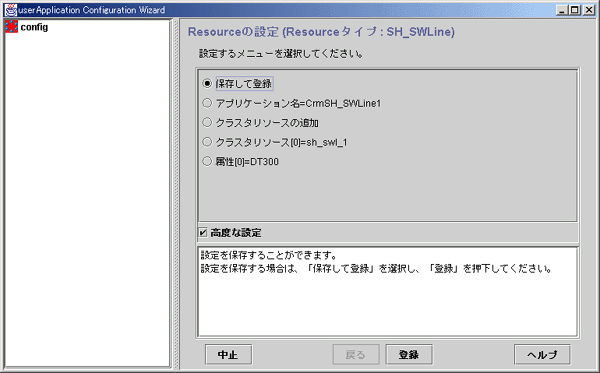Minimize the Configuration Wizard window
The image size is (600, 373).
point(561,10)
